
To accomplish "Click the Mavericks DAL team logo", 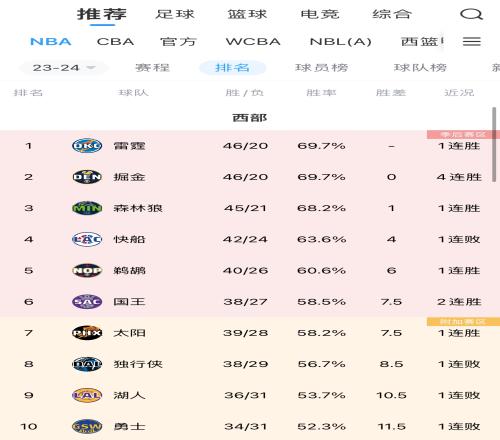I will (x=87, y=364).
